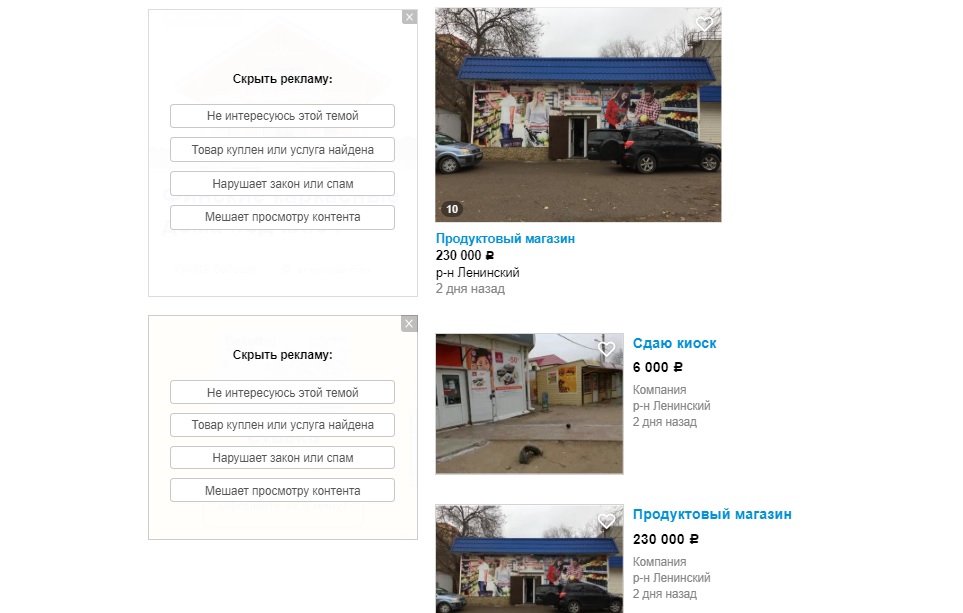This screenshot has height=613, width=963.
Task: Close the top hide-ad panel
Action: (410, 17)
